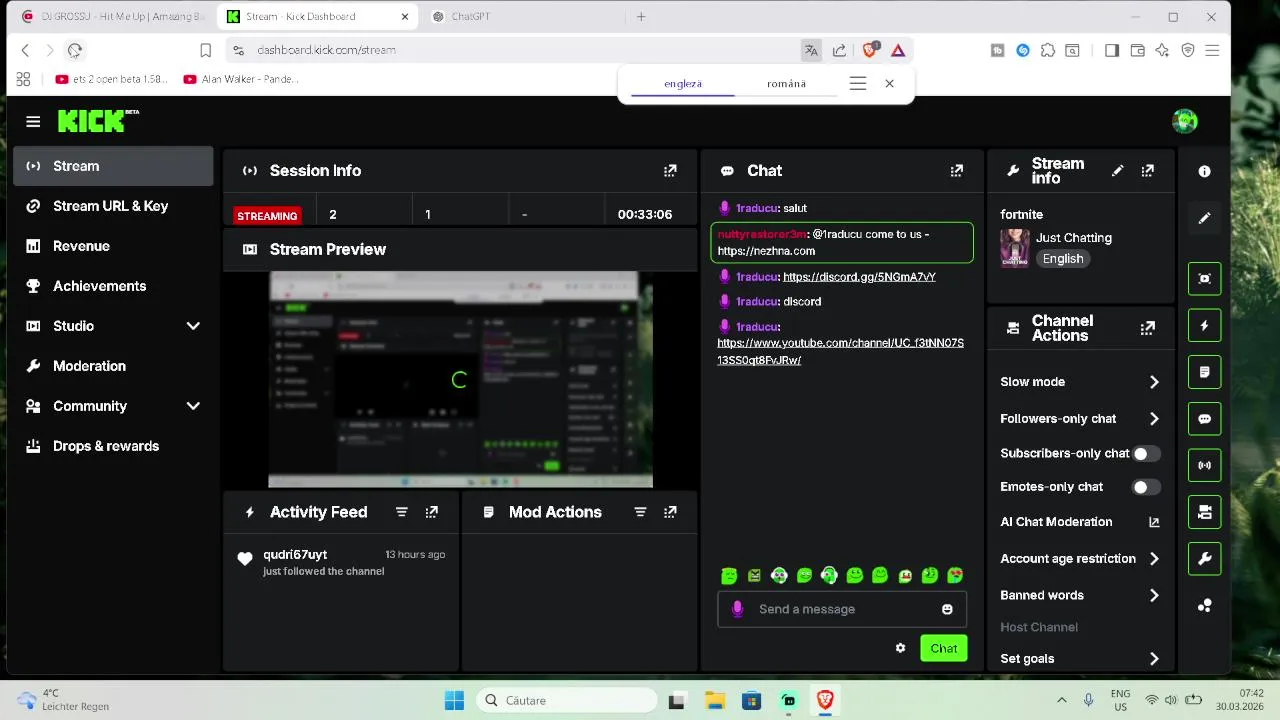Pop out the Session Info panel
Screen dimensions: 1280x720
670,171
